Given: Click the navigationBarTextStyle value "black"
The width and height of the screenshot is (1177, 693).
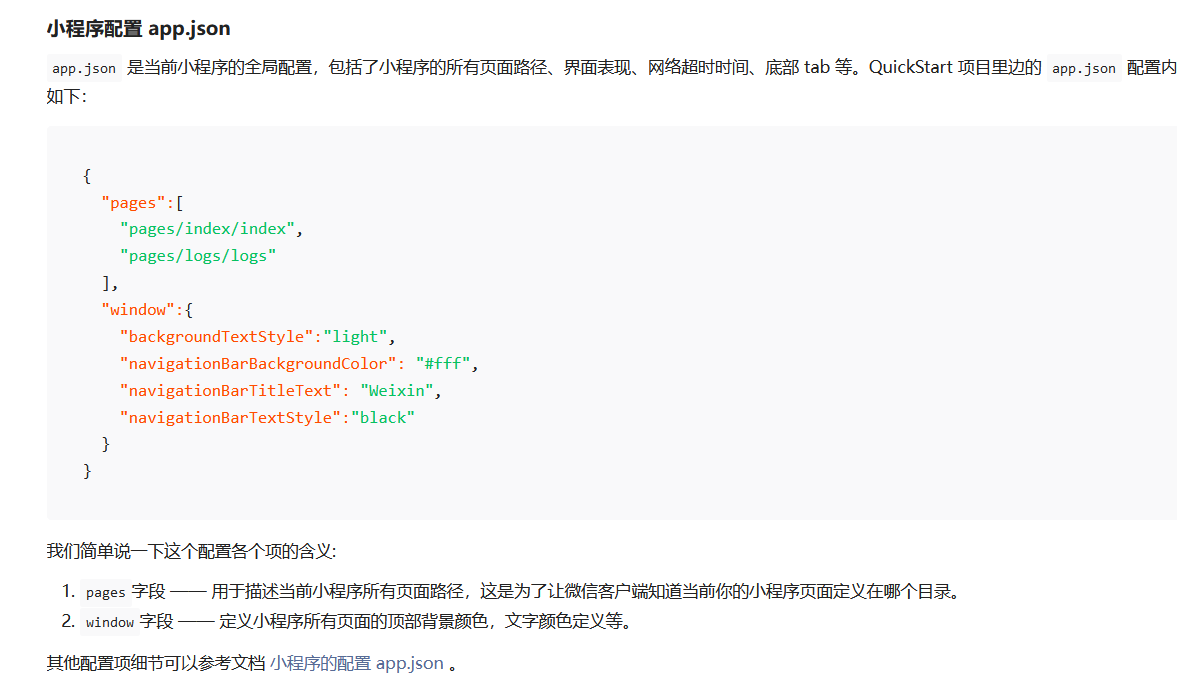Looking at the screenshot, I should click(384, 417).
